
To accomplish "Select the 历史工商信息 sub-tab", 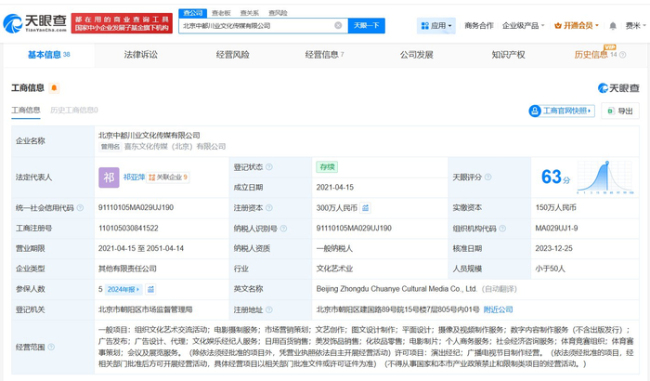I will [74, 110].
